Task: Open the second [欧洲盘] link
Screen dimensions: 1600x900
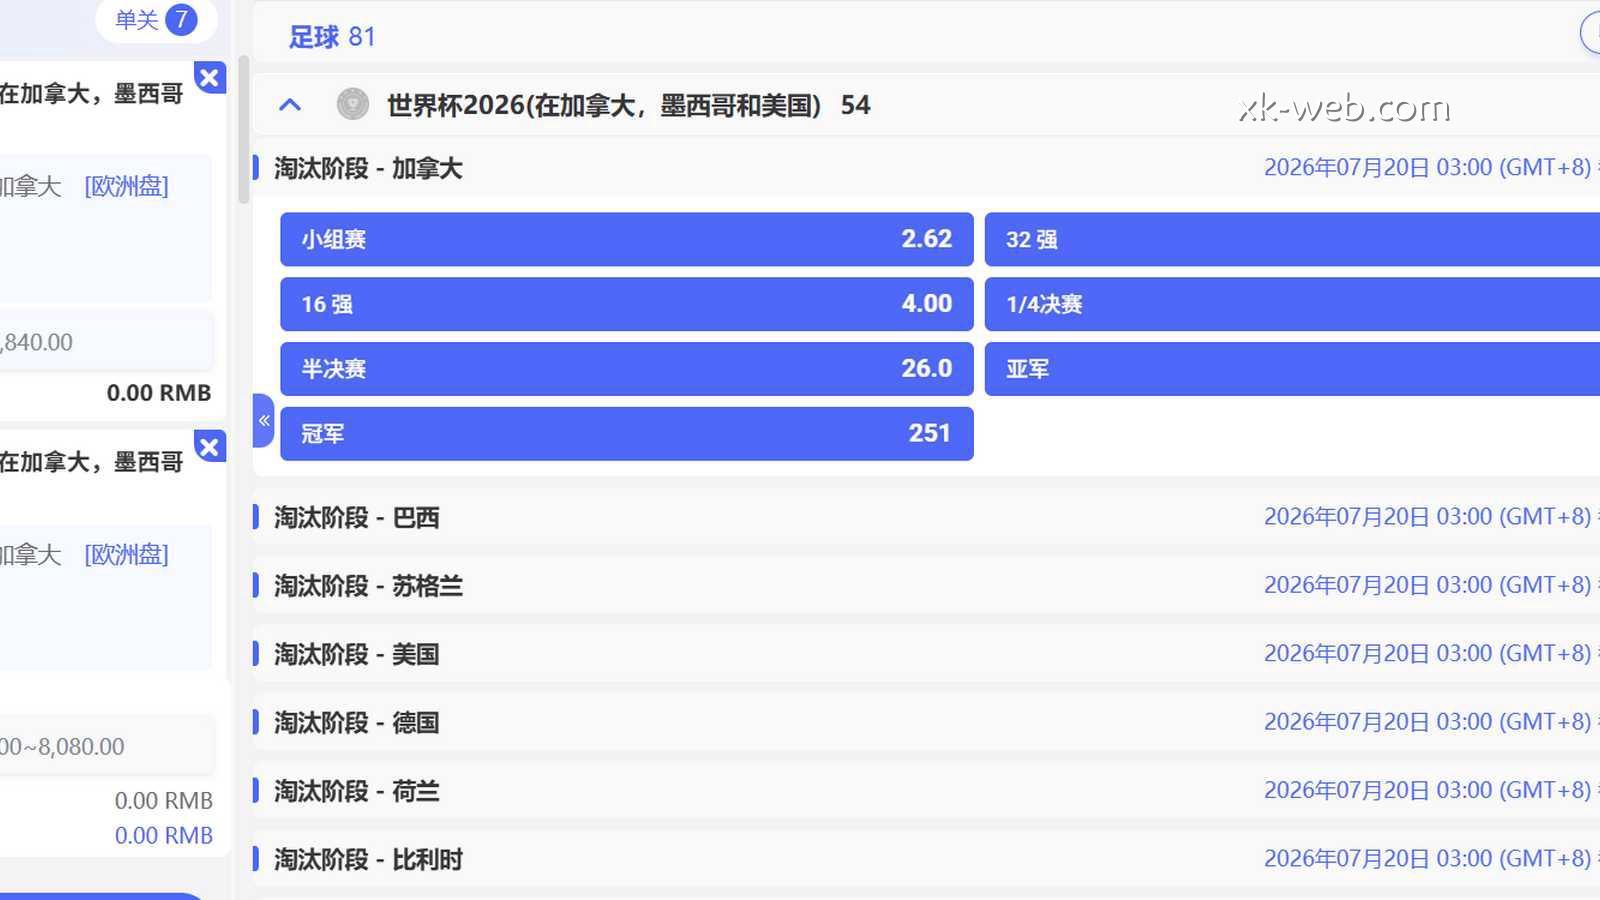Action: pyautogui.click(x=127, y=555)
